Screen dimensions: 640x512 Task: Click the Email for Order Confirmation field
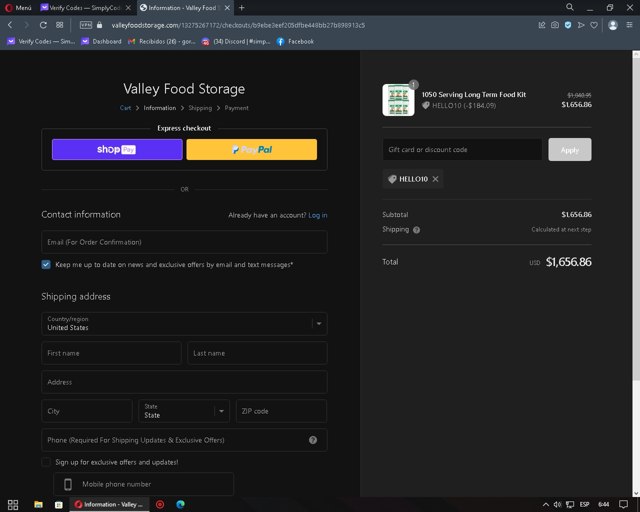[184, 242]
